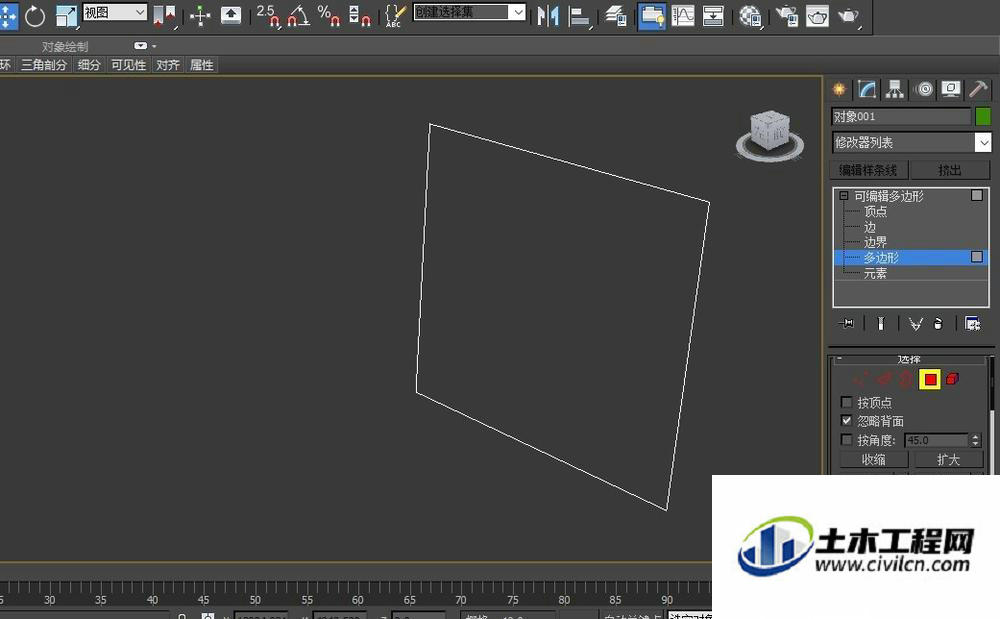
Task: Select the 元素 sub-object level
Action: click(x=875, y=273)
